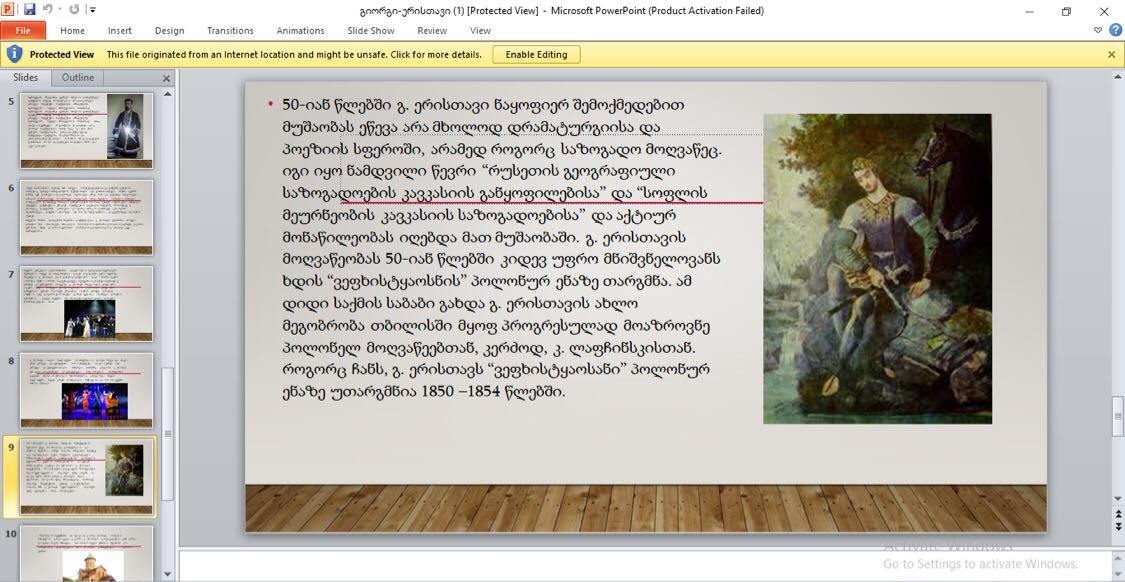This screenshot has width=1125, height=582.
Task: Switch to the Outline pane tab
Action: click(x=77, y=78)
